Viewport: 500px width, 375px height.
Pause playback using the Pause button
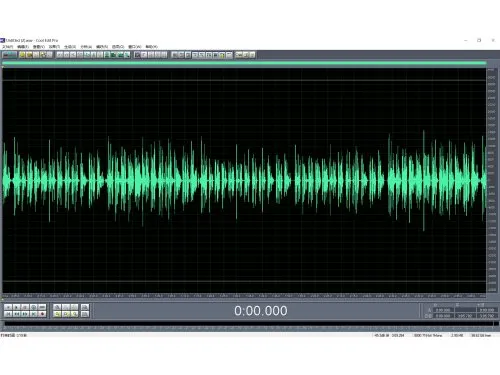[x=25, y=307]
